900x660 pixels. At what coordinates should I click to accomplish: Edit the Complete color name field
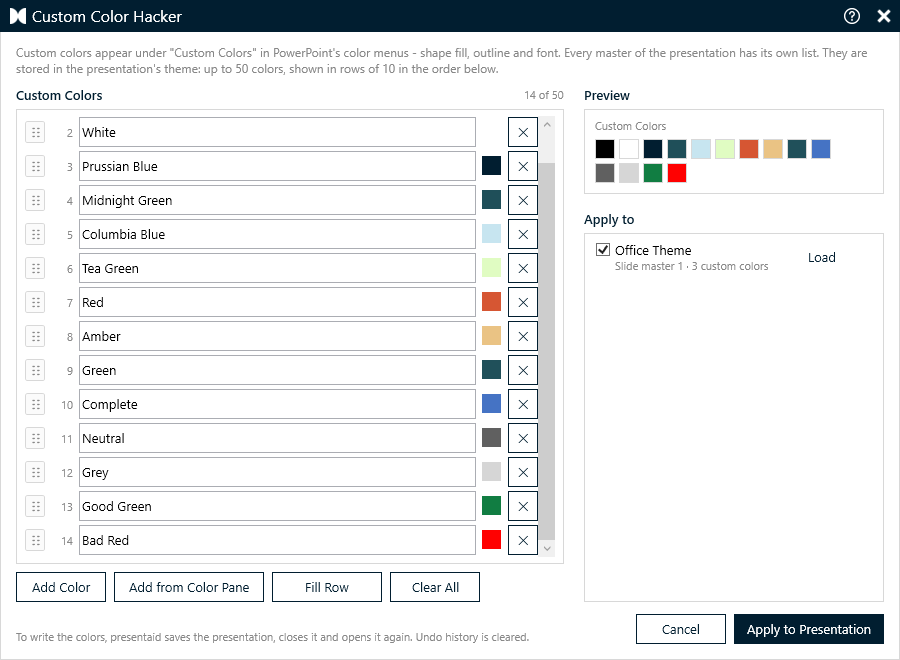coord(277,404)
